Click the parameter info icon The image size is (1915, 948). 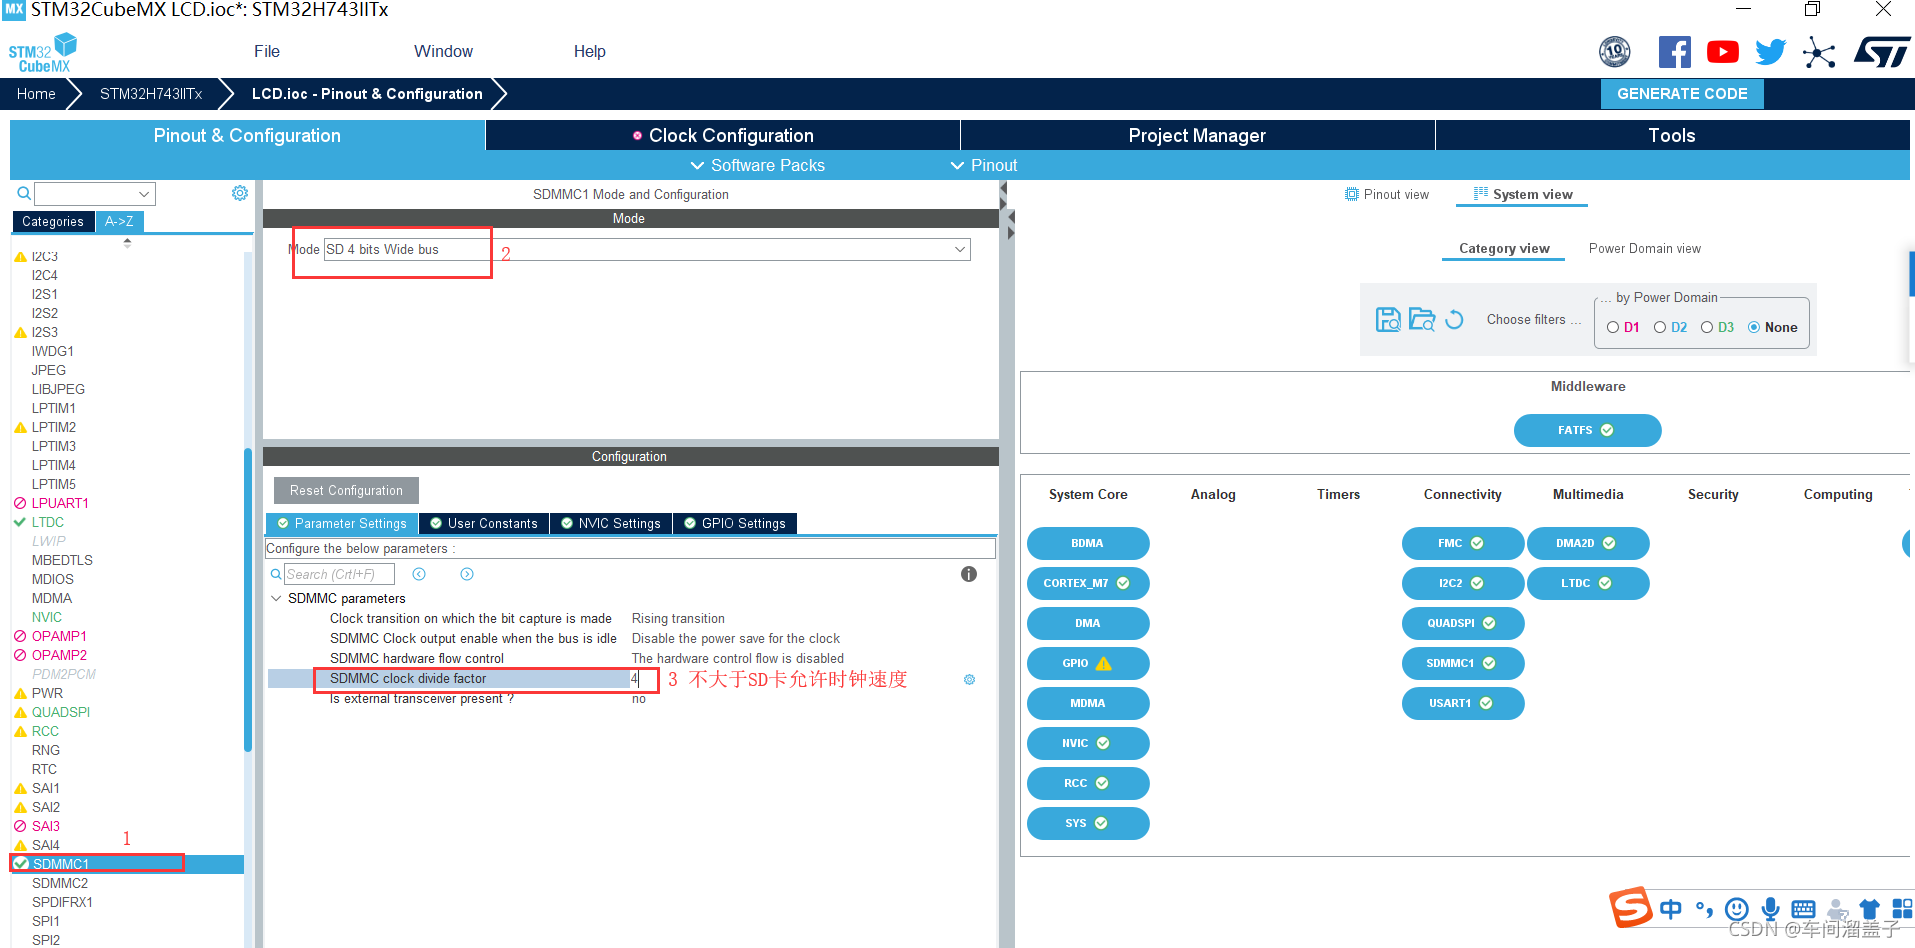click(x=968, y=574)
